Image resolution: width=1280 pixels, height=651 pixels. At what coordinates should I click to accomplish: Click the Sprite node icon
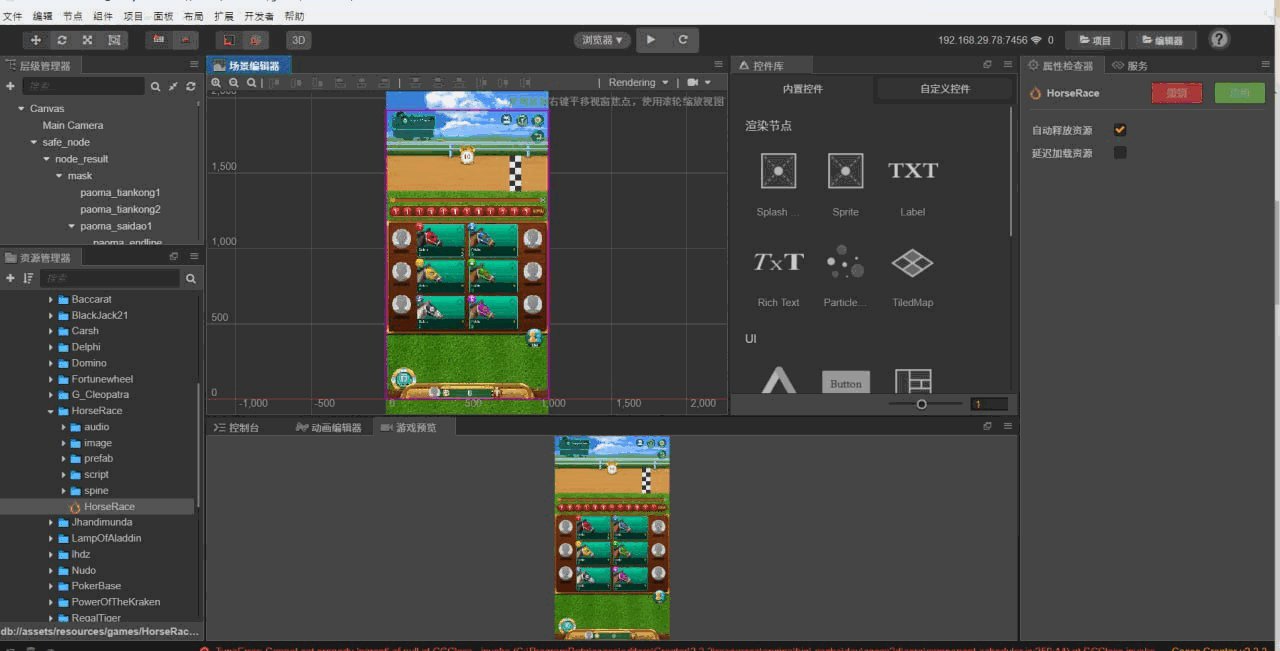[x=845, y=171]
